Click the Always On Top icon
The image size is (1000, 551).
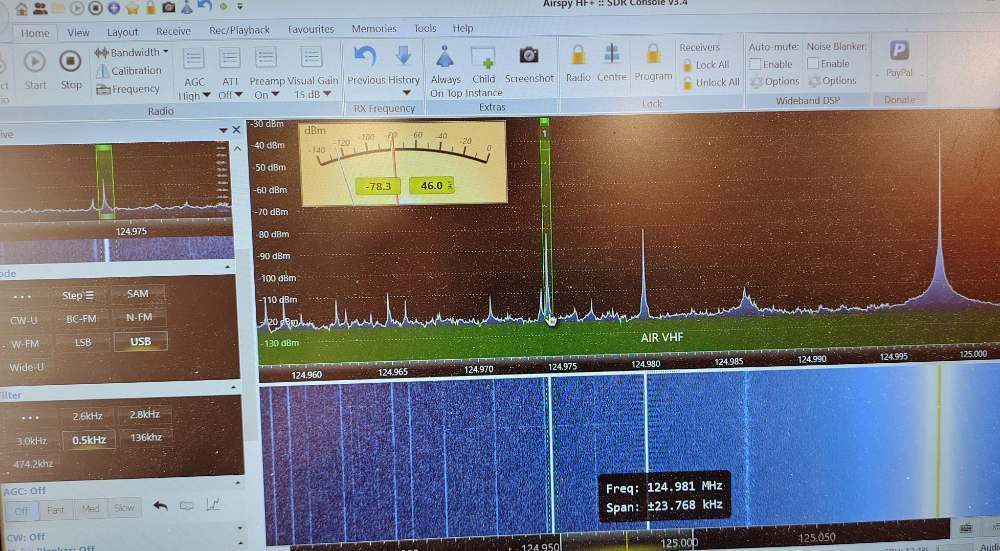(x=445, y=58)
